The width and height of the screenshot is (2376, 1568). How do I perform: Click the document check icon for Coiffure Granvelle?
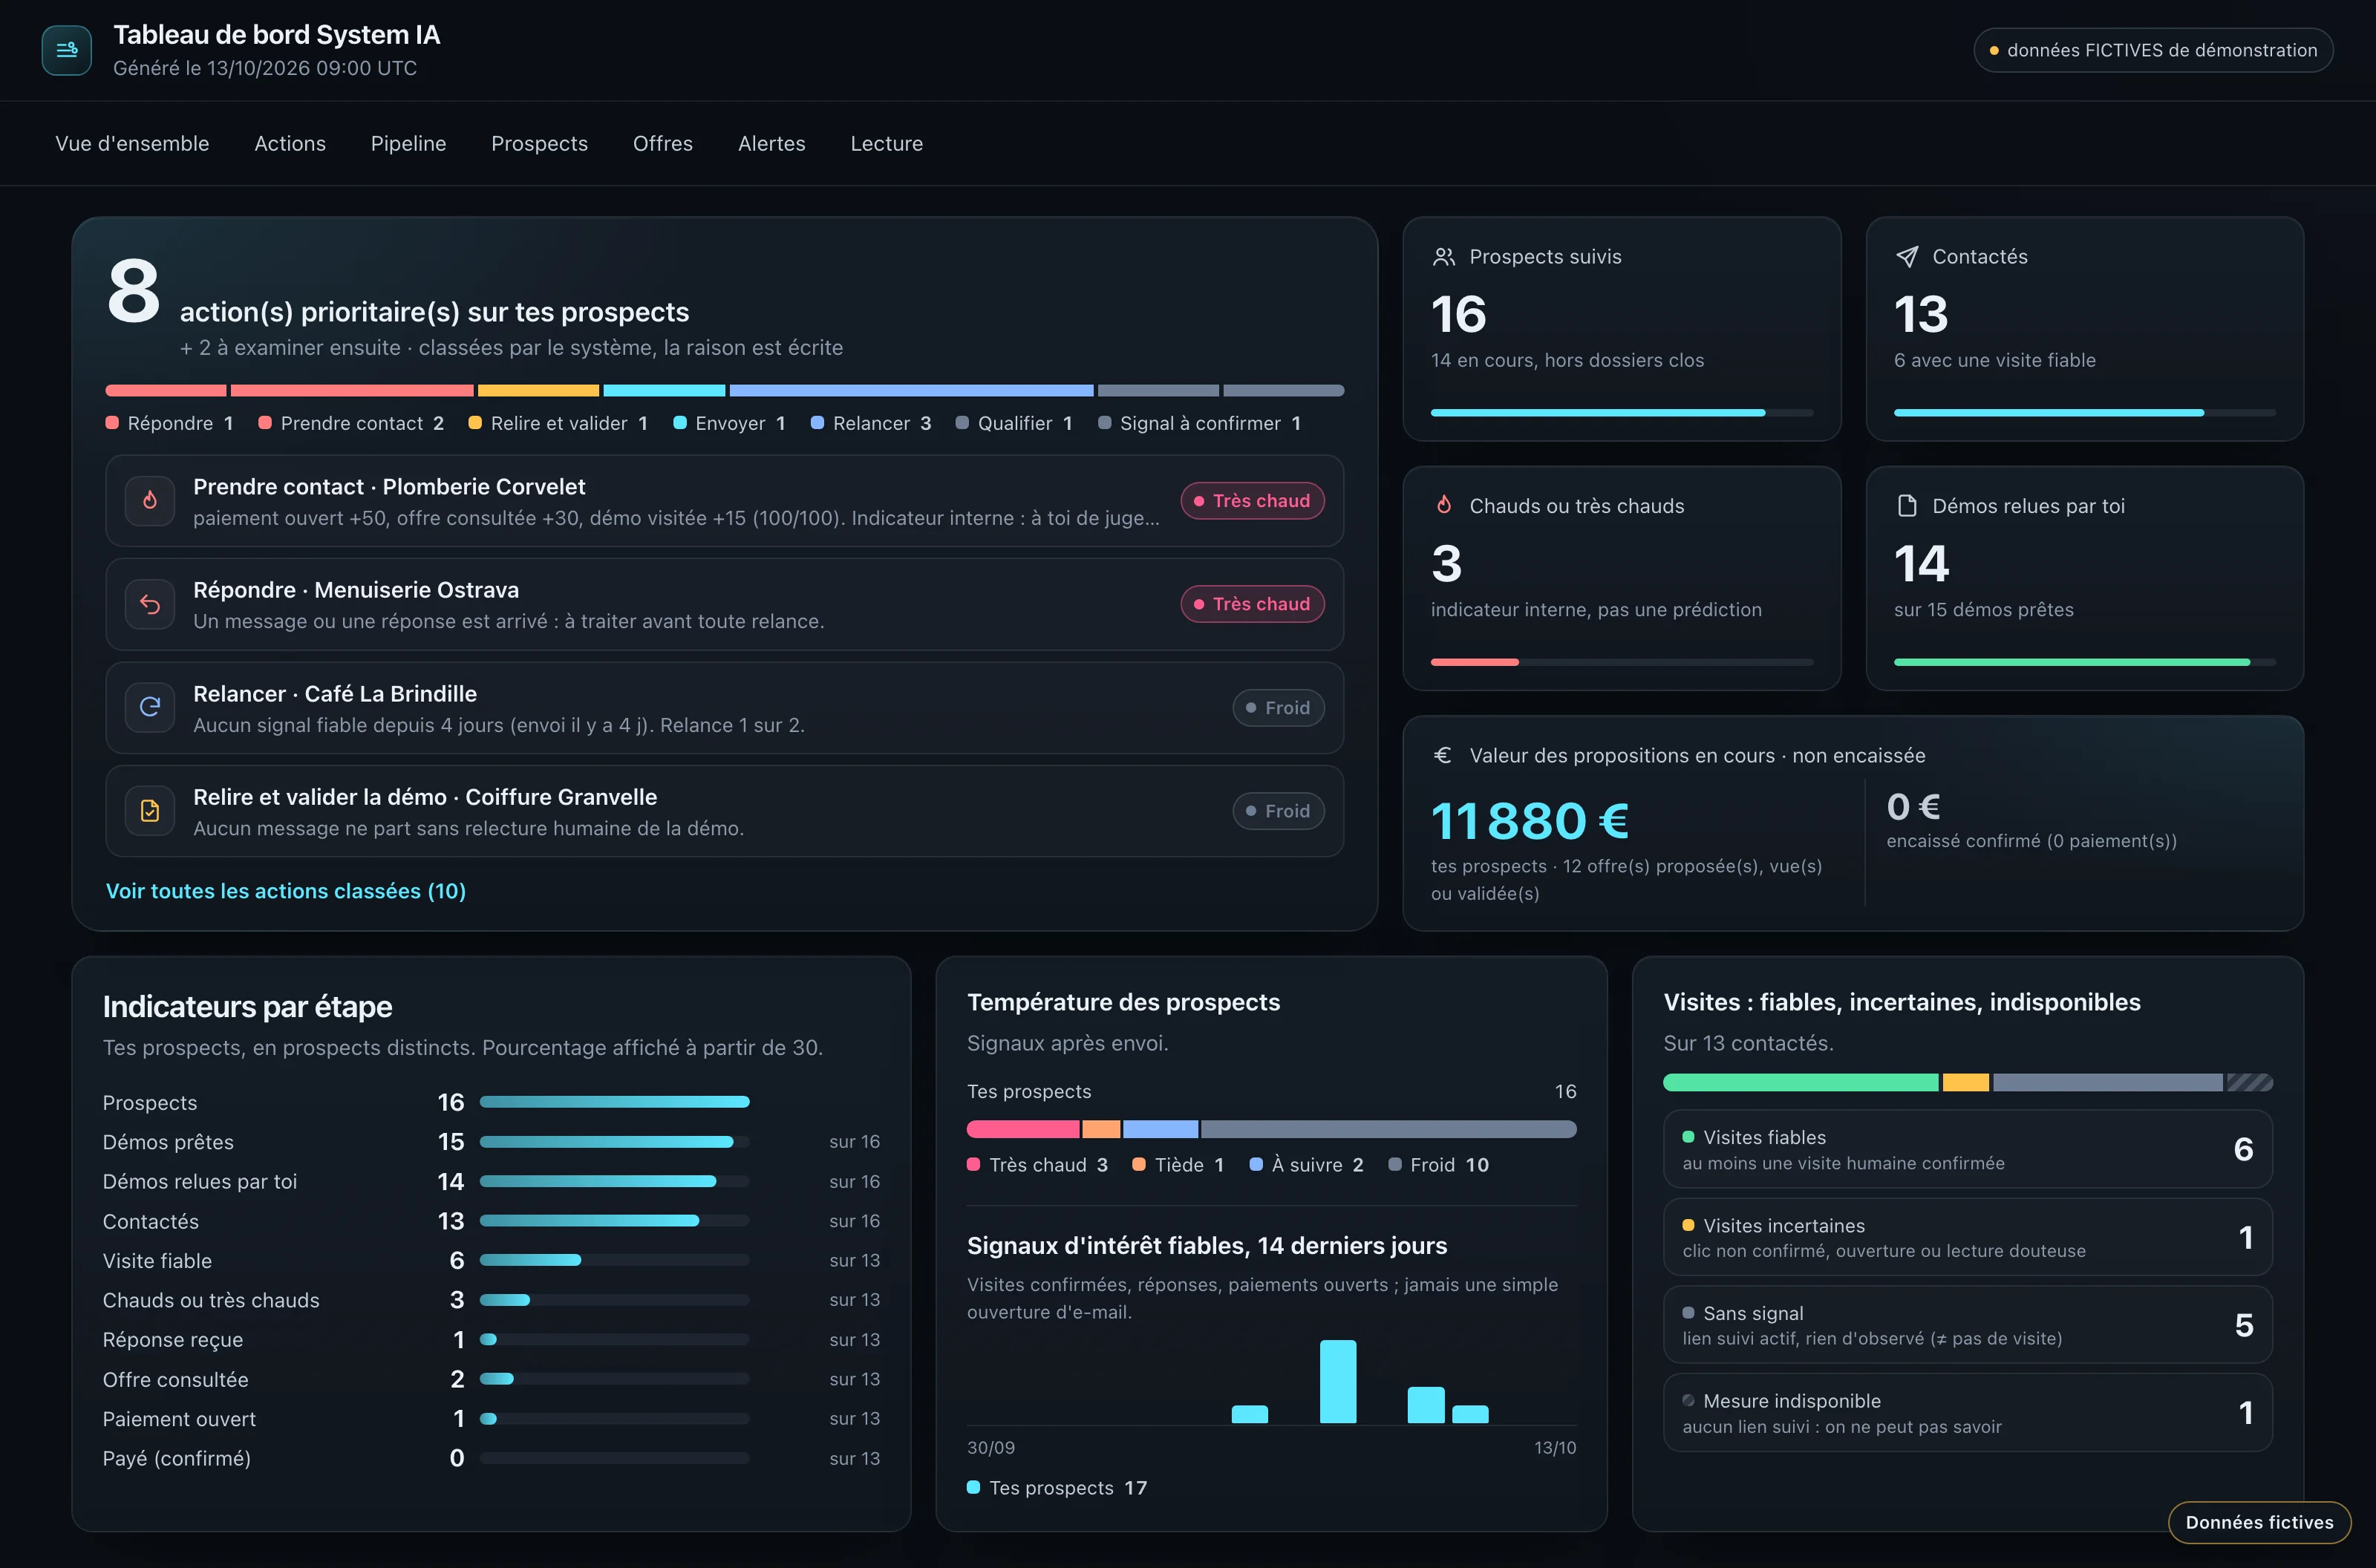click(x=150, y=811)
